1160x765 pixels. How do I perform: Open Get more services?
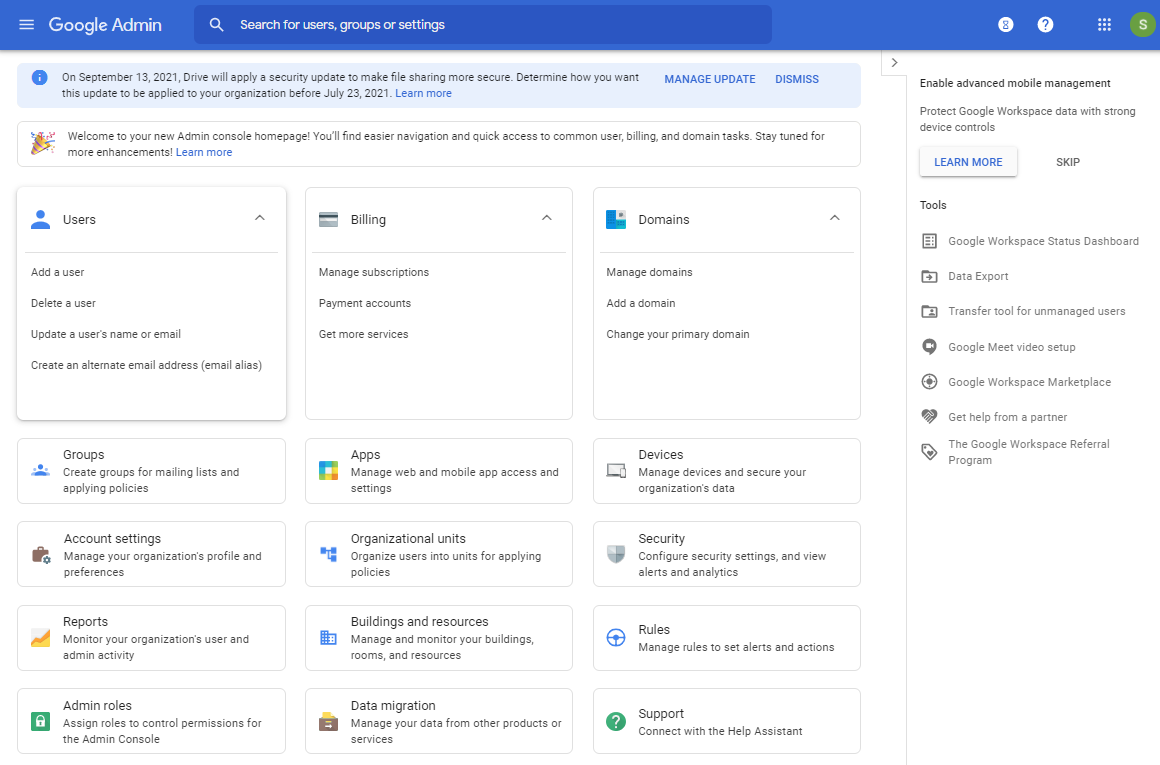pyautogui.click(x=363, y=334)
